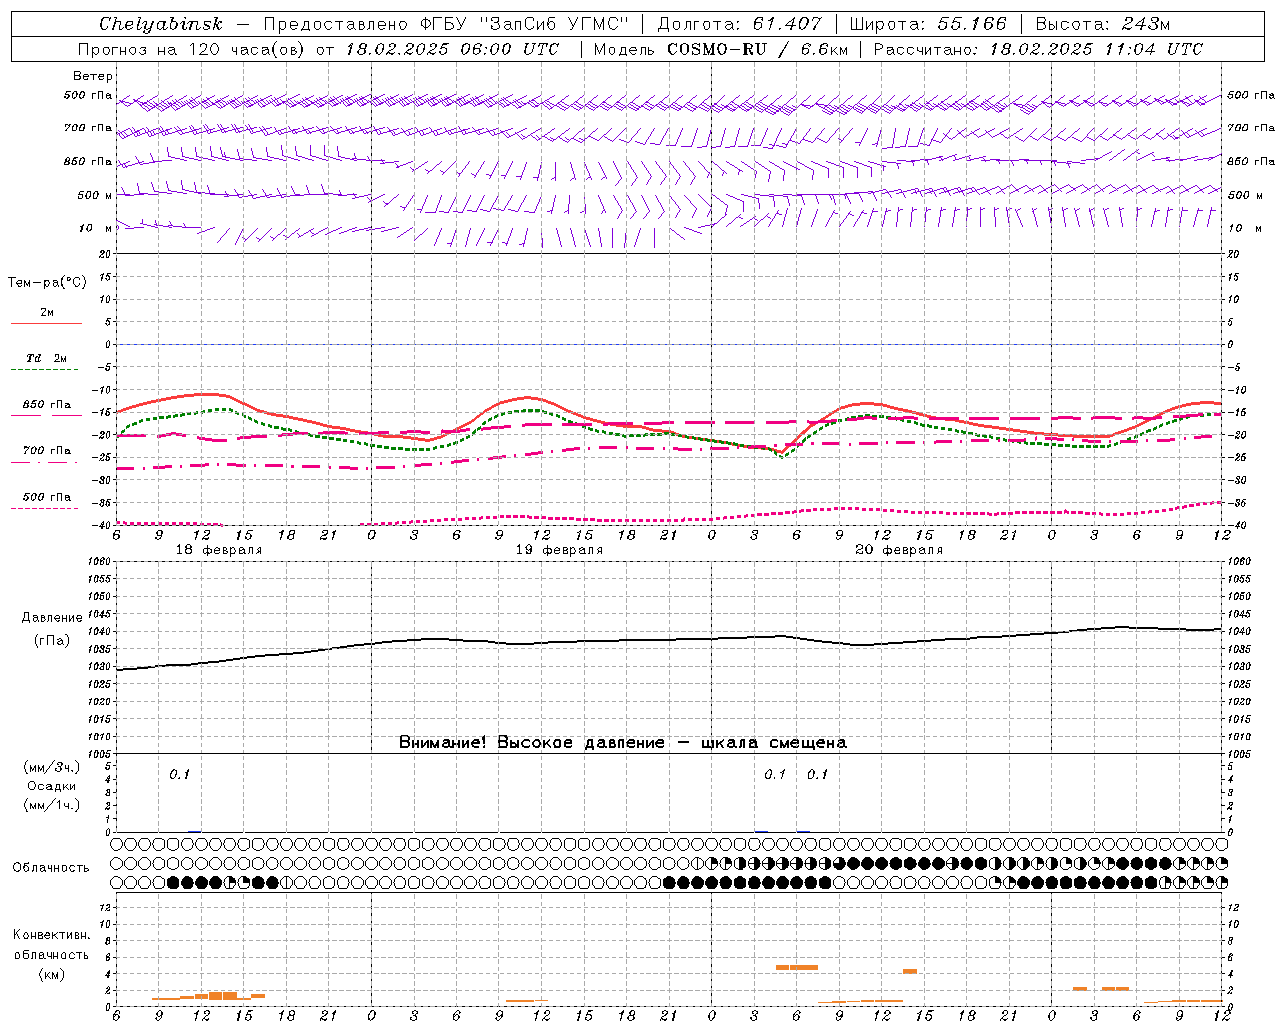Click the 0.1 precipitation value on 18 февраля
The height and width of the screenshot is (1024, 1280).
coord(179,774)
